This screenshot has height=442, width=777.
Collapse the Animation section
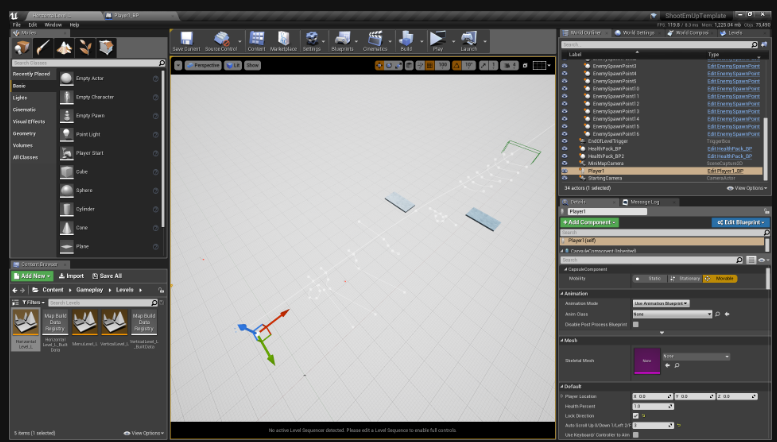coord(562,294)
